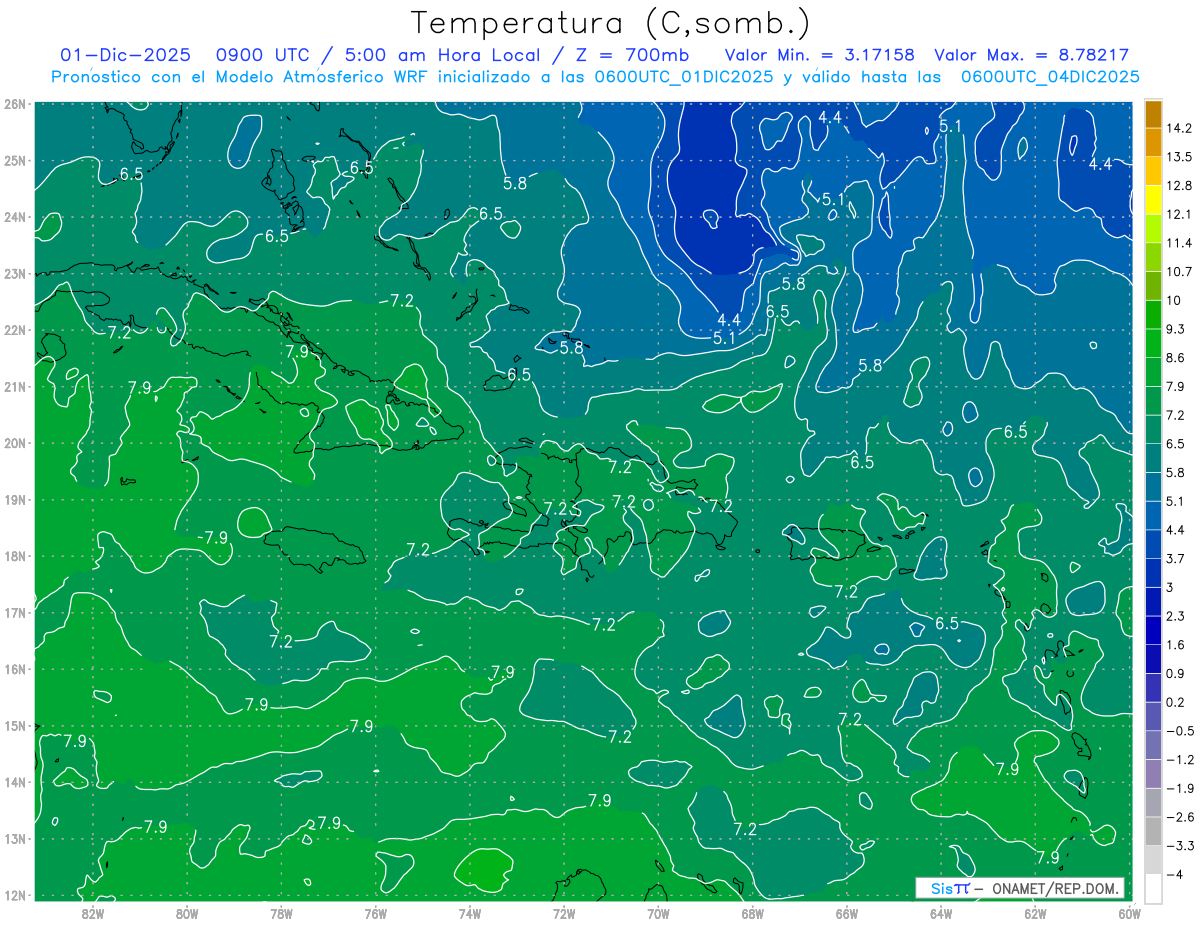This screenshot has width=1200, height=927.
Task: Click the '15N' latitude axis label
Action: [x=14, y=726]
